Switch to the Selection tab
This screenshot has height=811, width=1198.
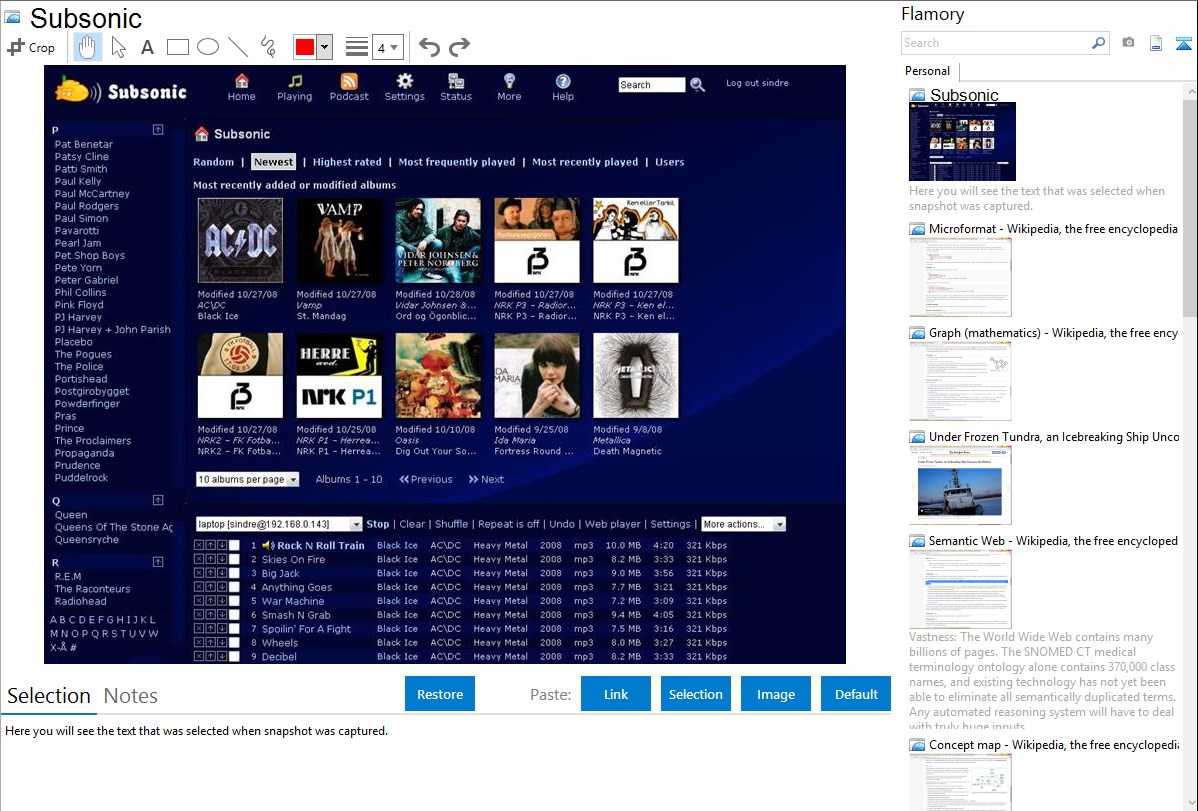click(49, 696)
